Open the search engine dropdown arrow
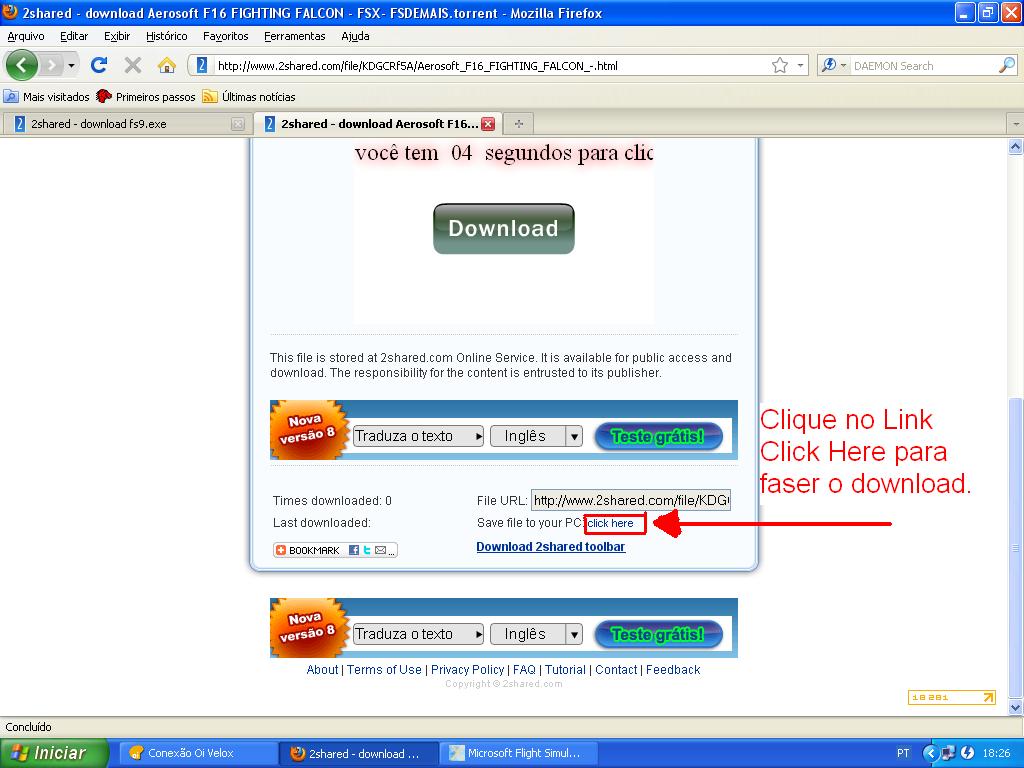 (842, 64)
